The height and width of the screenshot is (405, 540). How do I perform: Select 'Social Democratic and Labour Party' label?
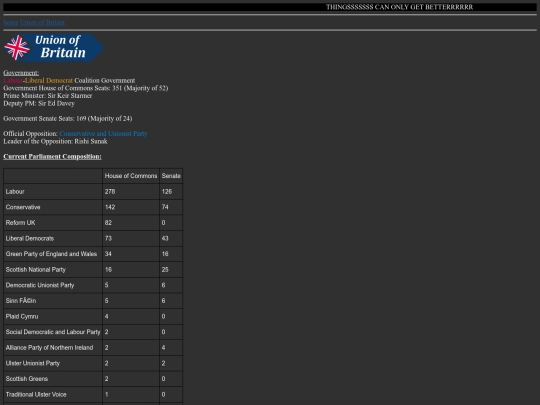tap(53, 332)
